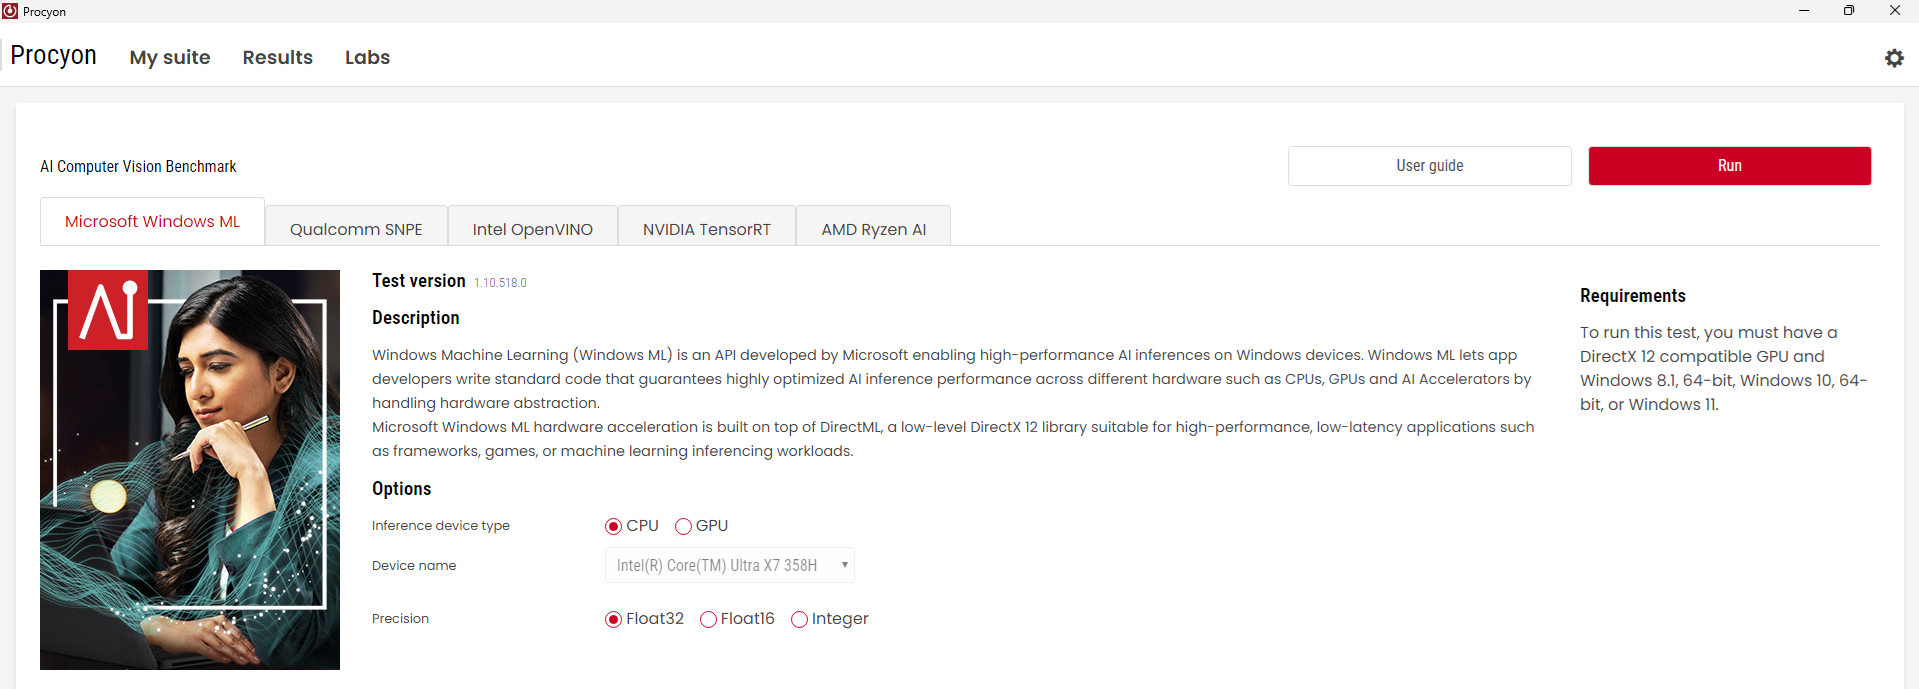Open the settings gear icon

coord(1894,58)
